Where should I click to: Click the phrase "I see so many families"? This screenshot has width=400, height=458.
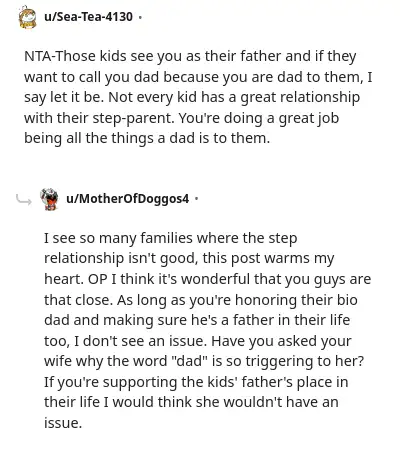pyautogui.click(x=118, y=238)
